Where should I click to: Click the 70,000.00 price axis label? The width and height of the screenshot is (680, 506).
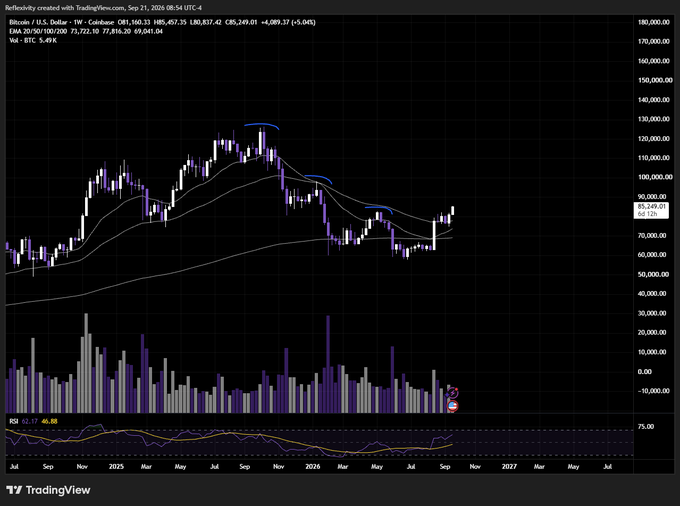[652, 235]
